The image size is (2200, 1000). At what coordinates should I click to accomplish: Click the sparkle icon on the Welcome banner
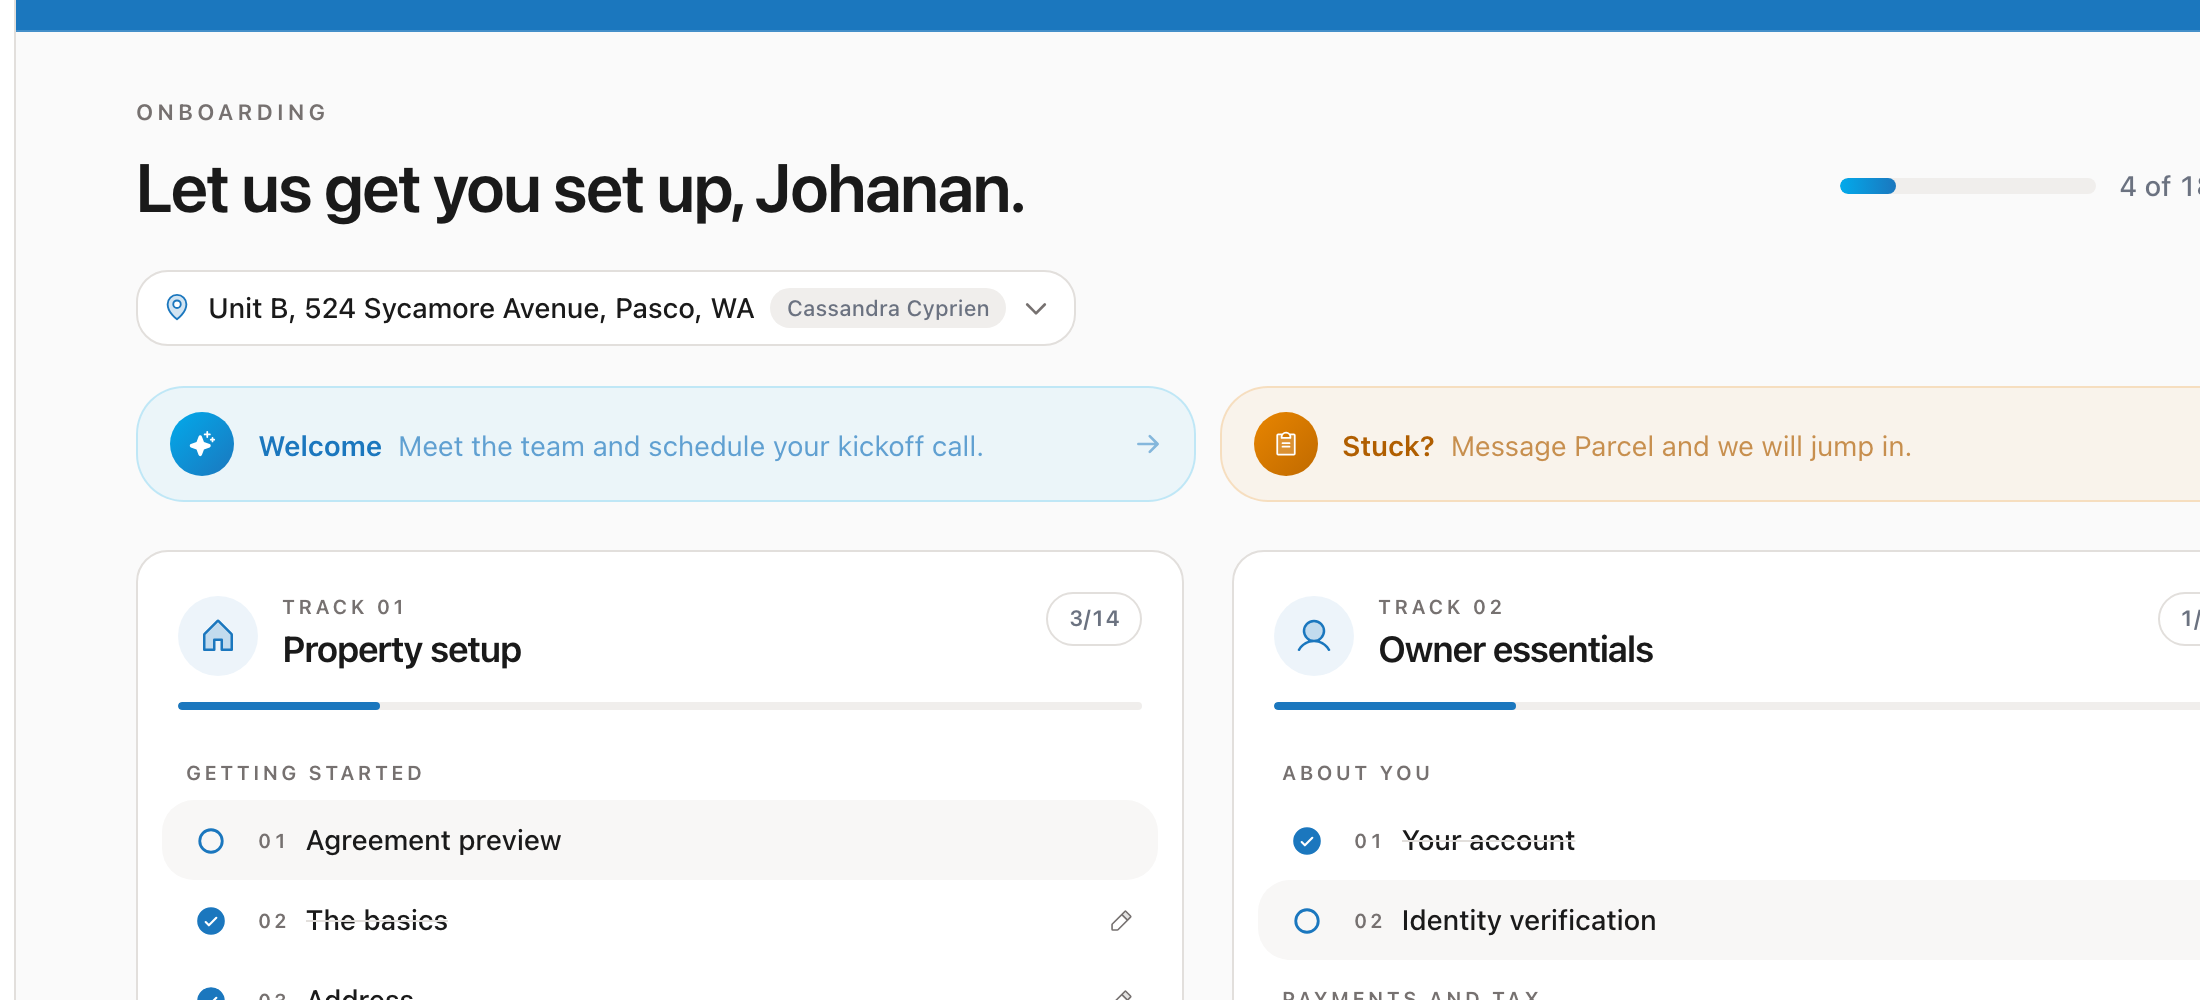(202, 444)
